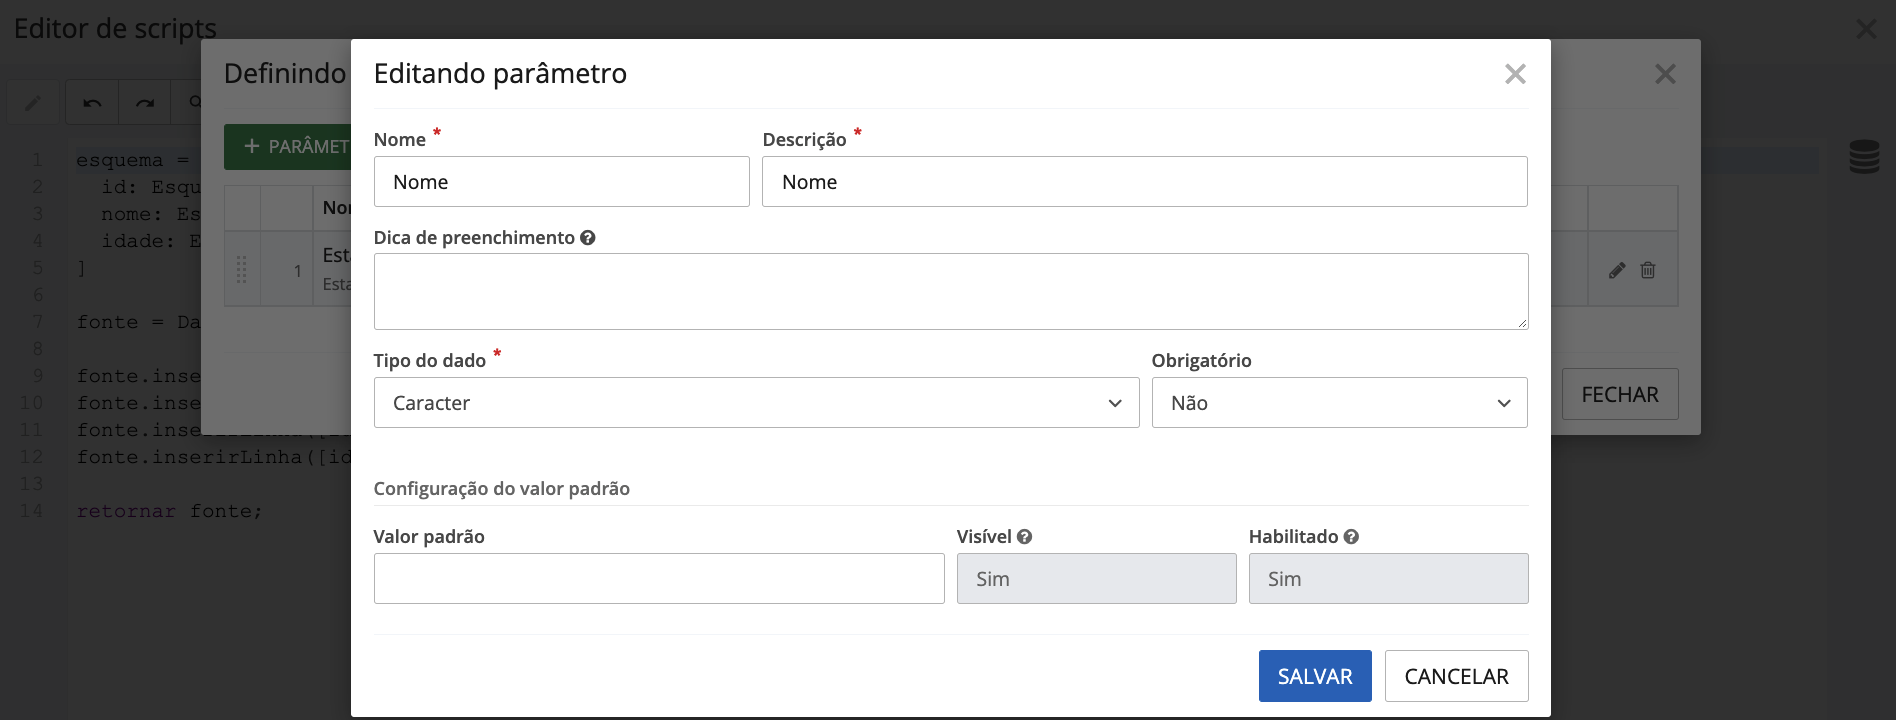The height and width of the screenshot is (720, 1896).
Task: Click the pencil icon in the editor toolbar
Action: [33, 102]
